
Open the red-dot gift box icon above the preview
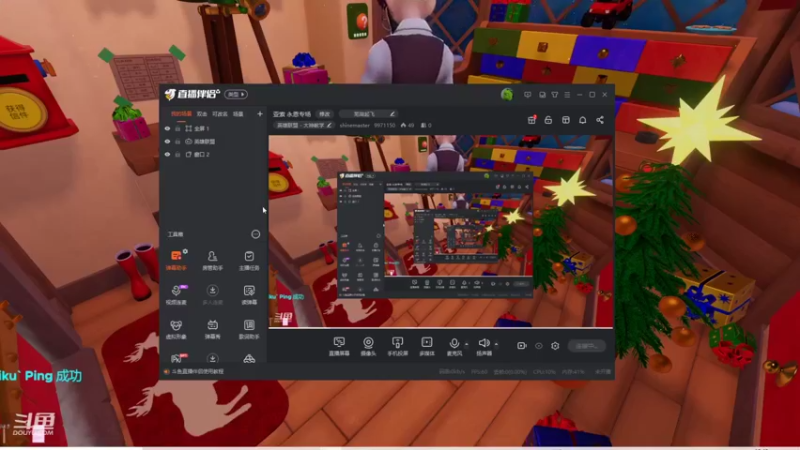pyautogui.click(x=532, y=119)
